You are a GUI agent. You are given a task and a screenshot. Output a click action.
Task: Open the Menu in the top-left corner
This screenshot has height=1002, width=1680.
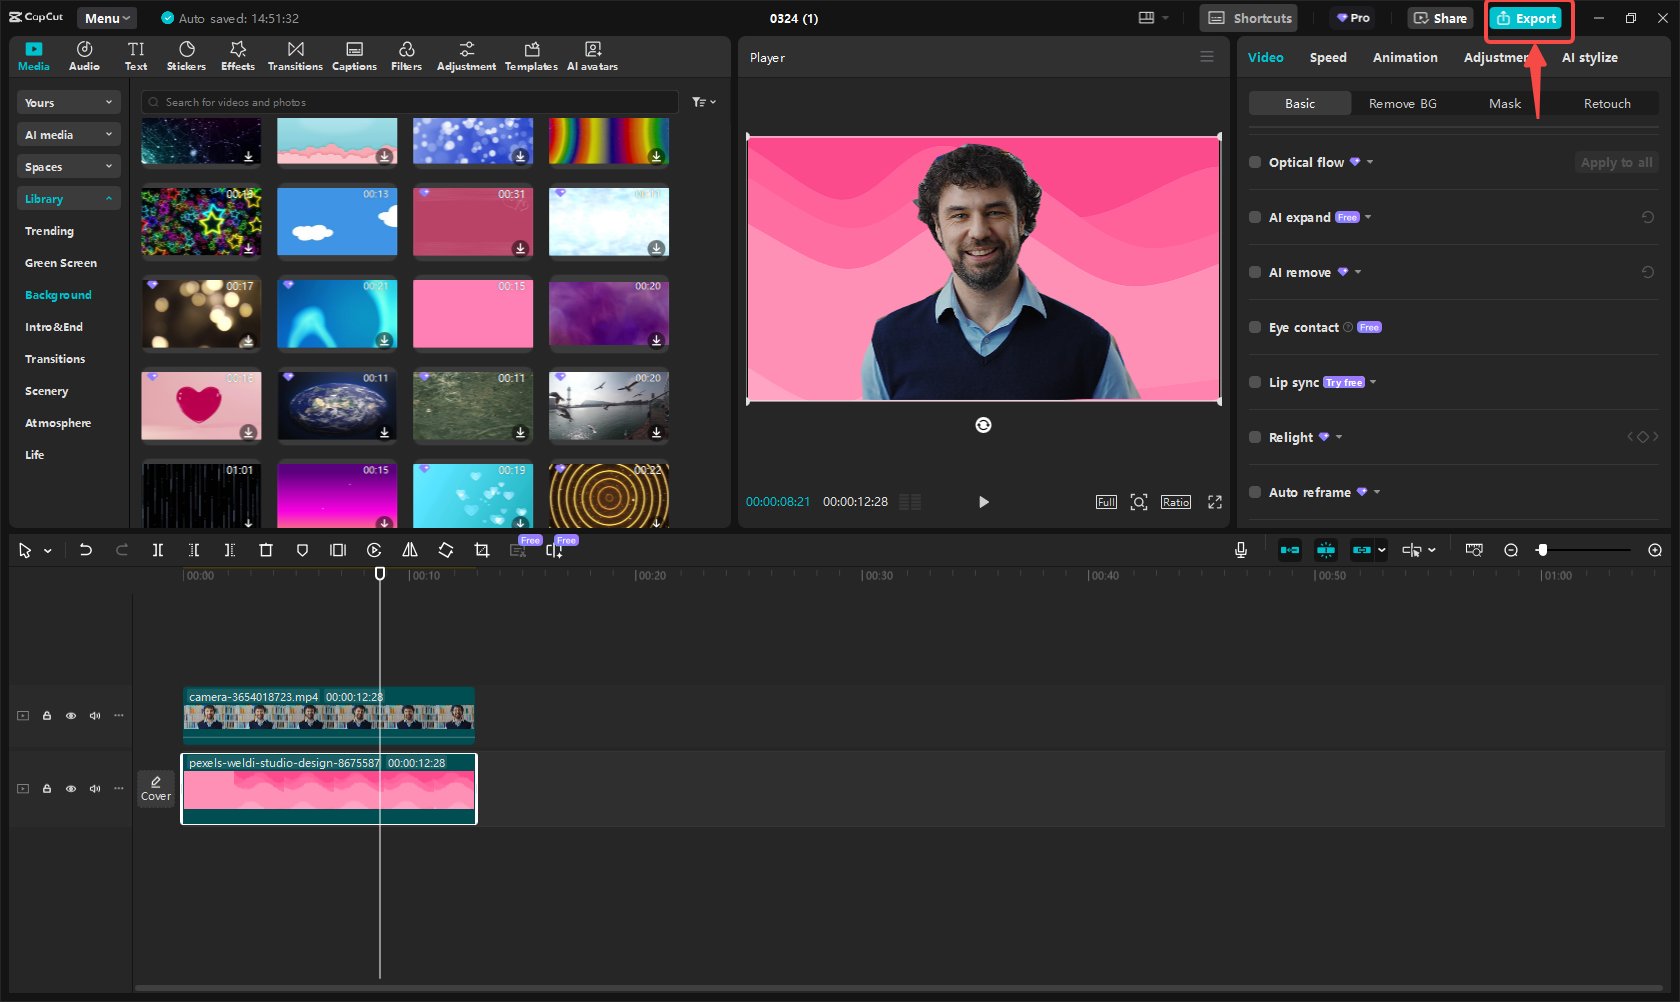[x=106, y=17]
